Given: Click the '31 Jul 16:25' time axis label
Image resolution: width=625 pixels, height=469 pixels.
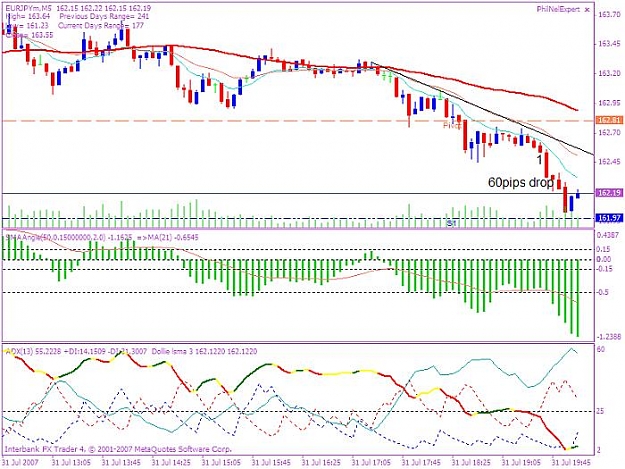Looking at the screenshot, I should (321, 463).
